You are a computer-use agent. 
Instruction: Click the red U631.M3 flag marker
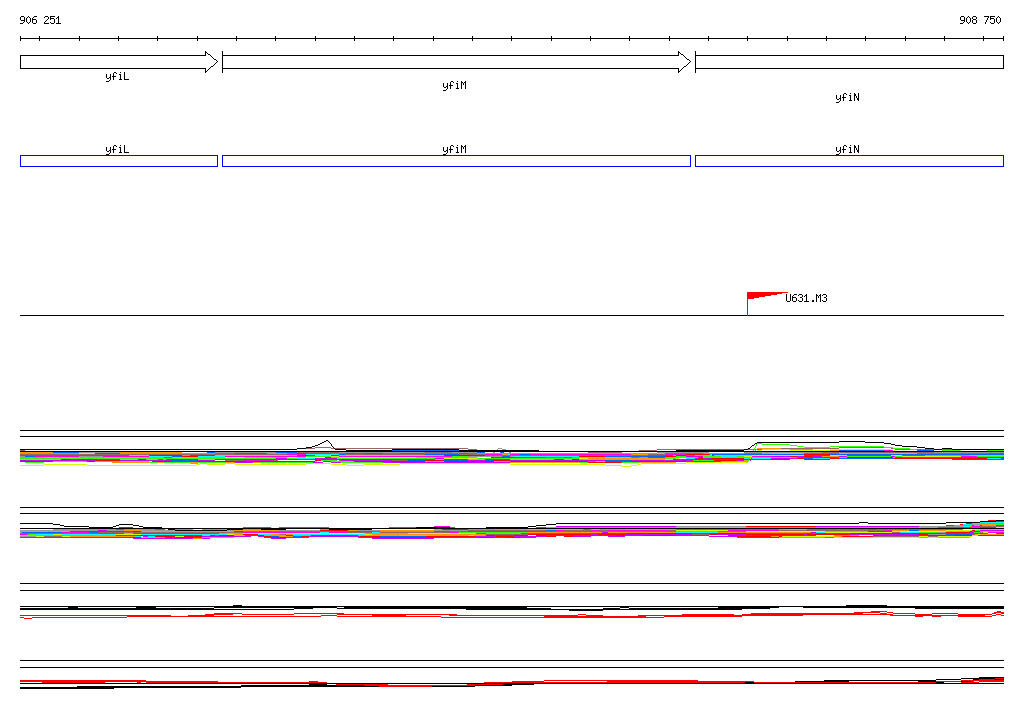[765, 302]
